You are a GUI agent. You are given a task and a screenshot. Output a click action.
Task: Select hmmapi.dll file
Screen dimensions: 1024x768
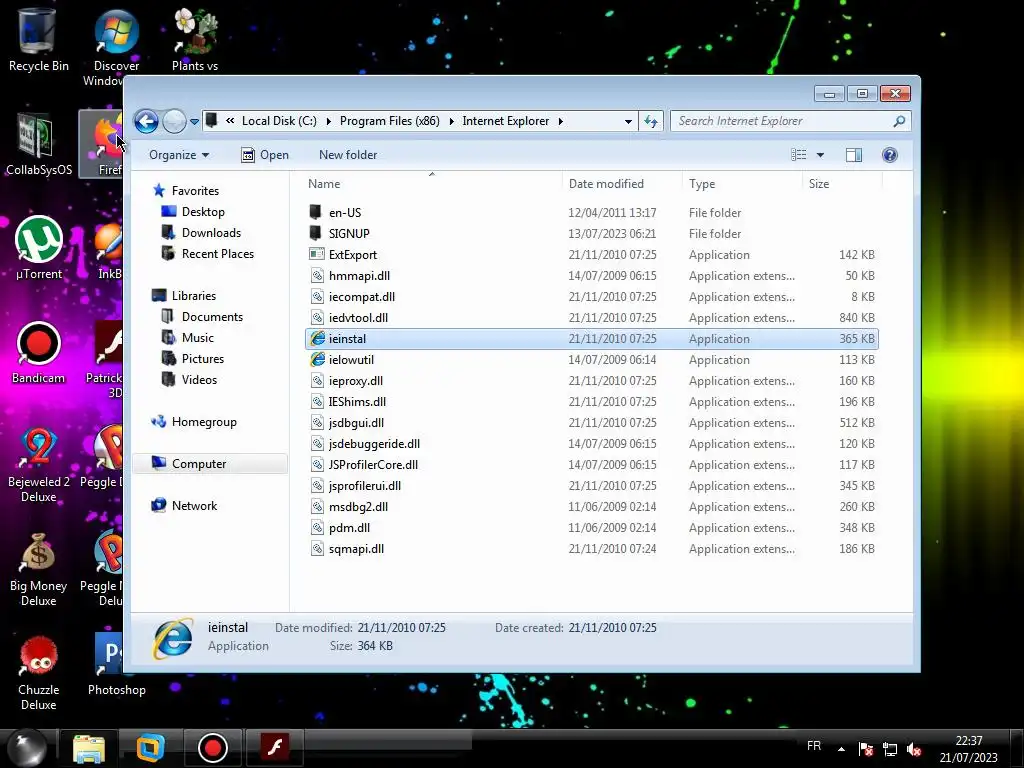[592, 276]
